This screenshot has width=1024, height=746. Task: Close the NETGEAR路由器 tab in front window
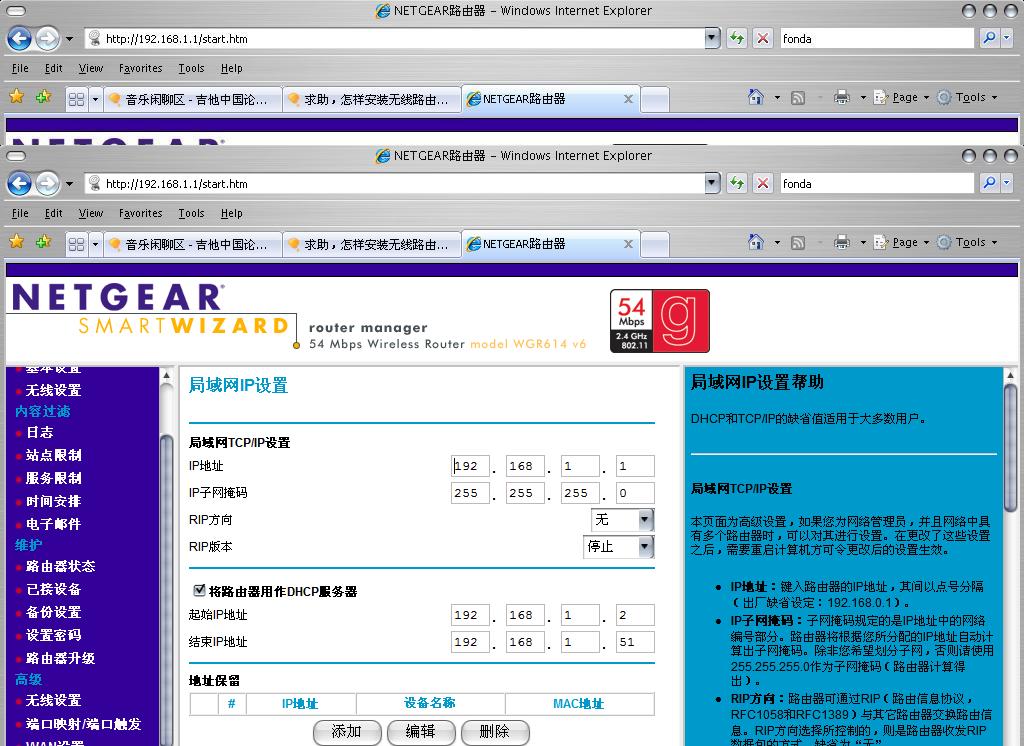coord(628,244)
